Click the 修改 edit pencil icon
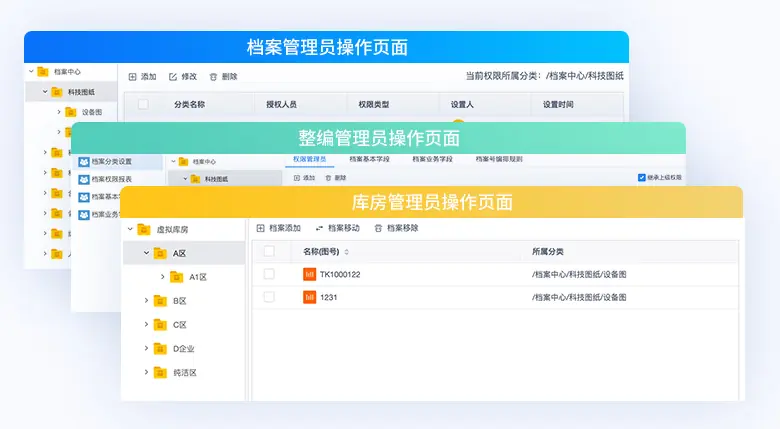 point(173,77)
